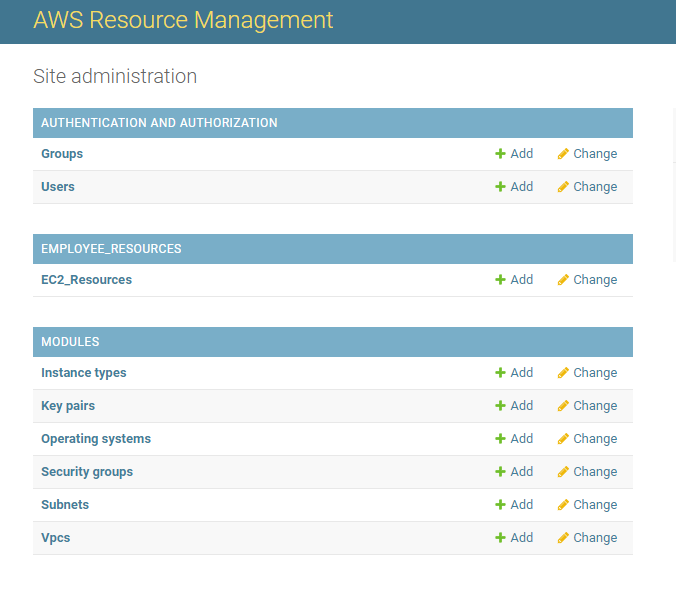Click the pencil icon in Security groups row
This screenshot has height=612, width=676.
[563, 471]
